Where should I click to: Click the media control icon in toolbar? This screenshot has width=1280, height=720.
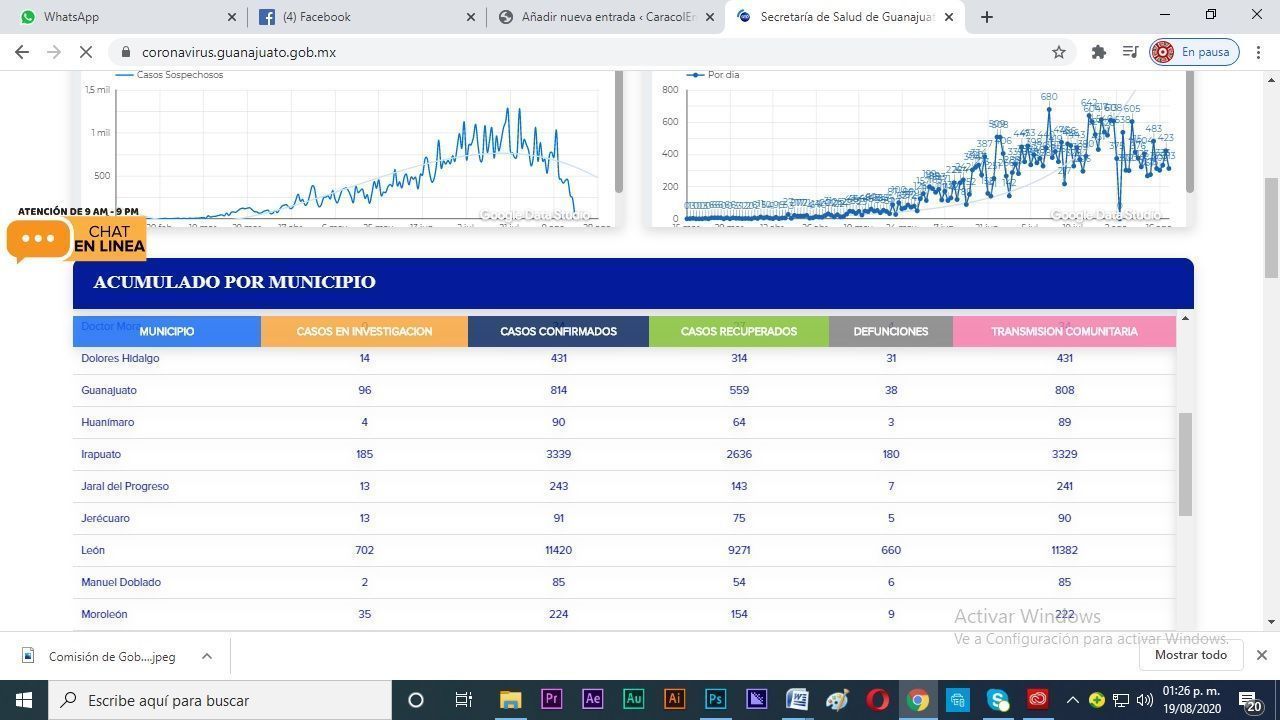1130,52
